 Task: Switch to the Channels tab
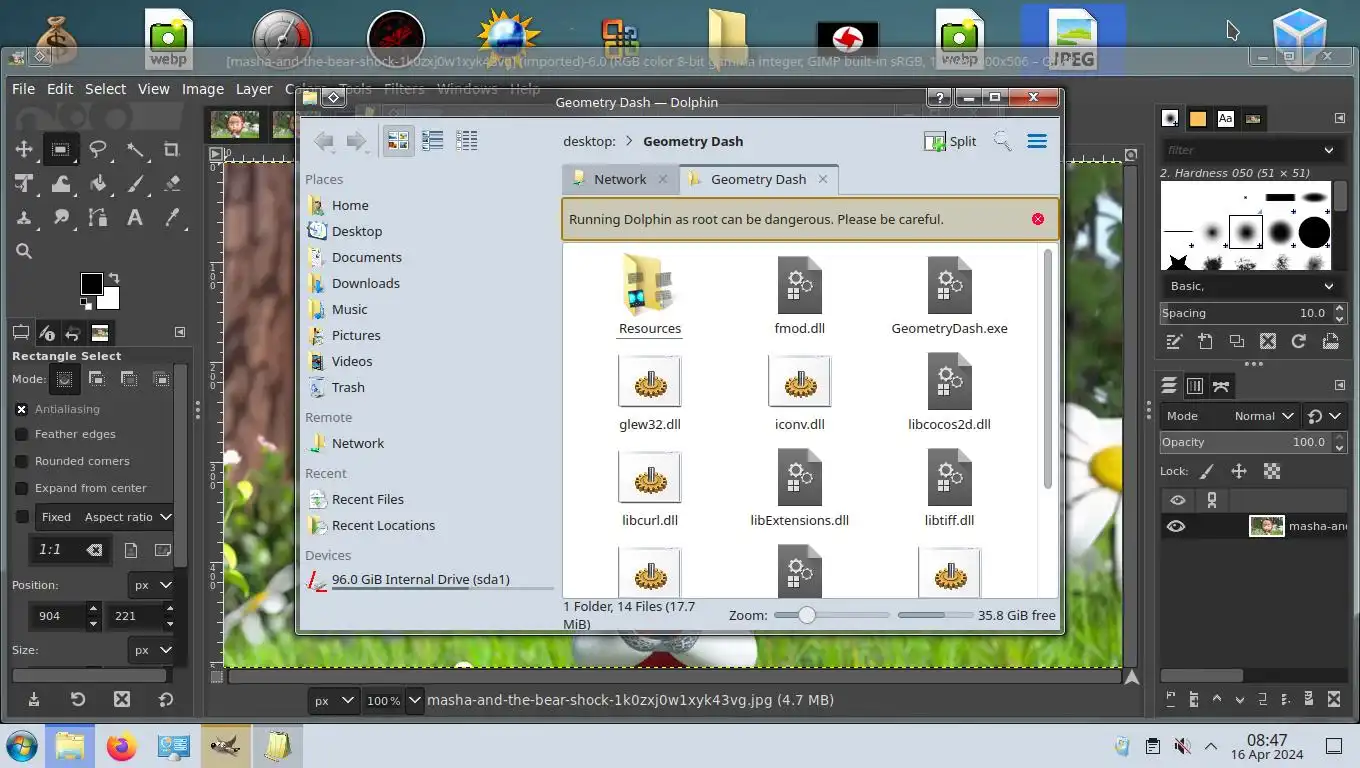1194,386
